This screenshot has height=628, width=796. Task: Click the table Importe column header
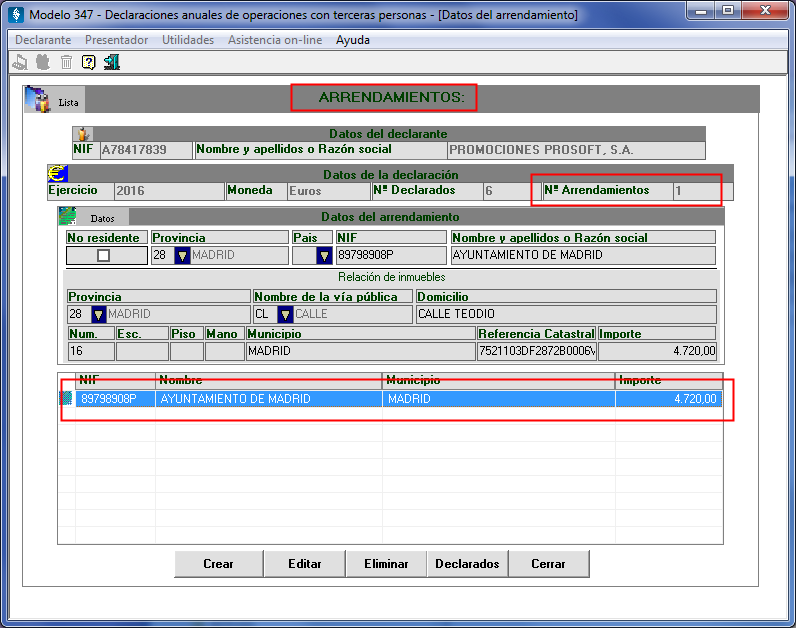coord(669,381)
